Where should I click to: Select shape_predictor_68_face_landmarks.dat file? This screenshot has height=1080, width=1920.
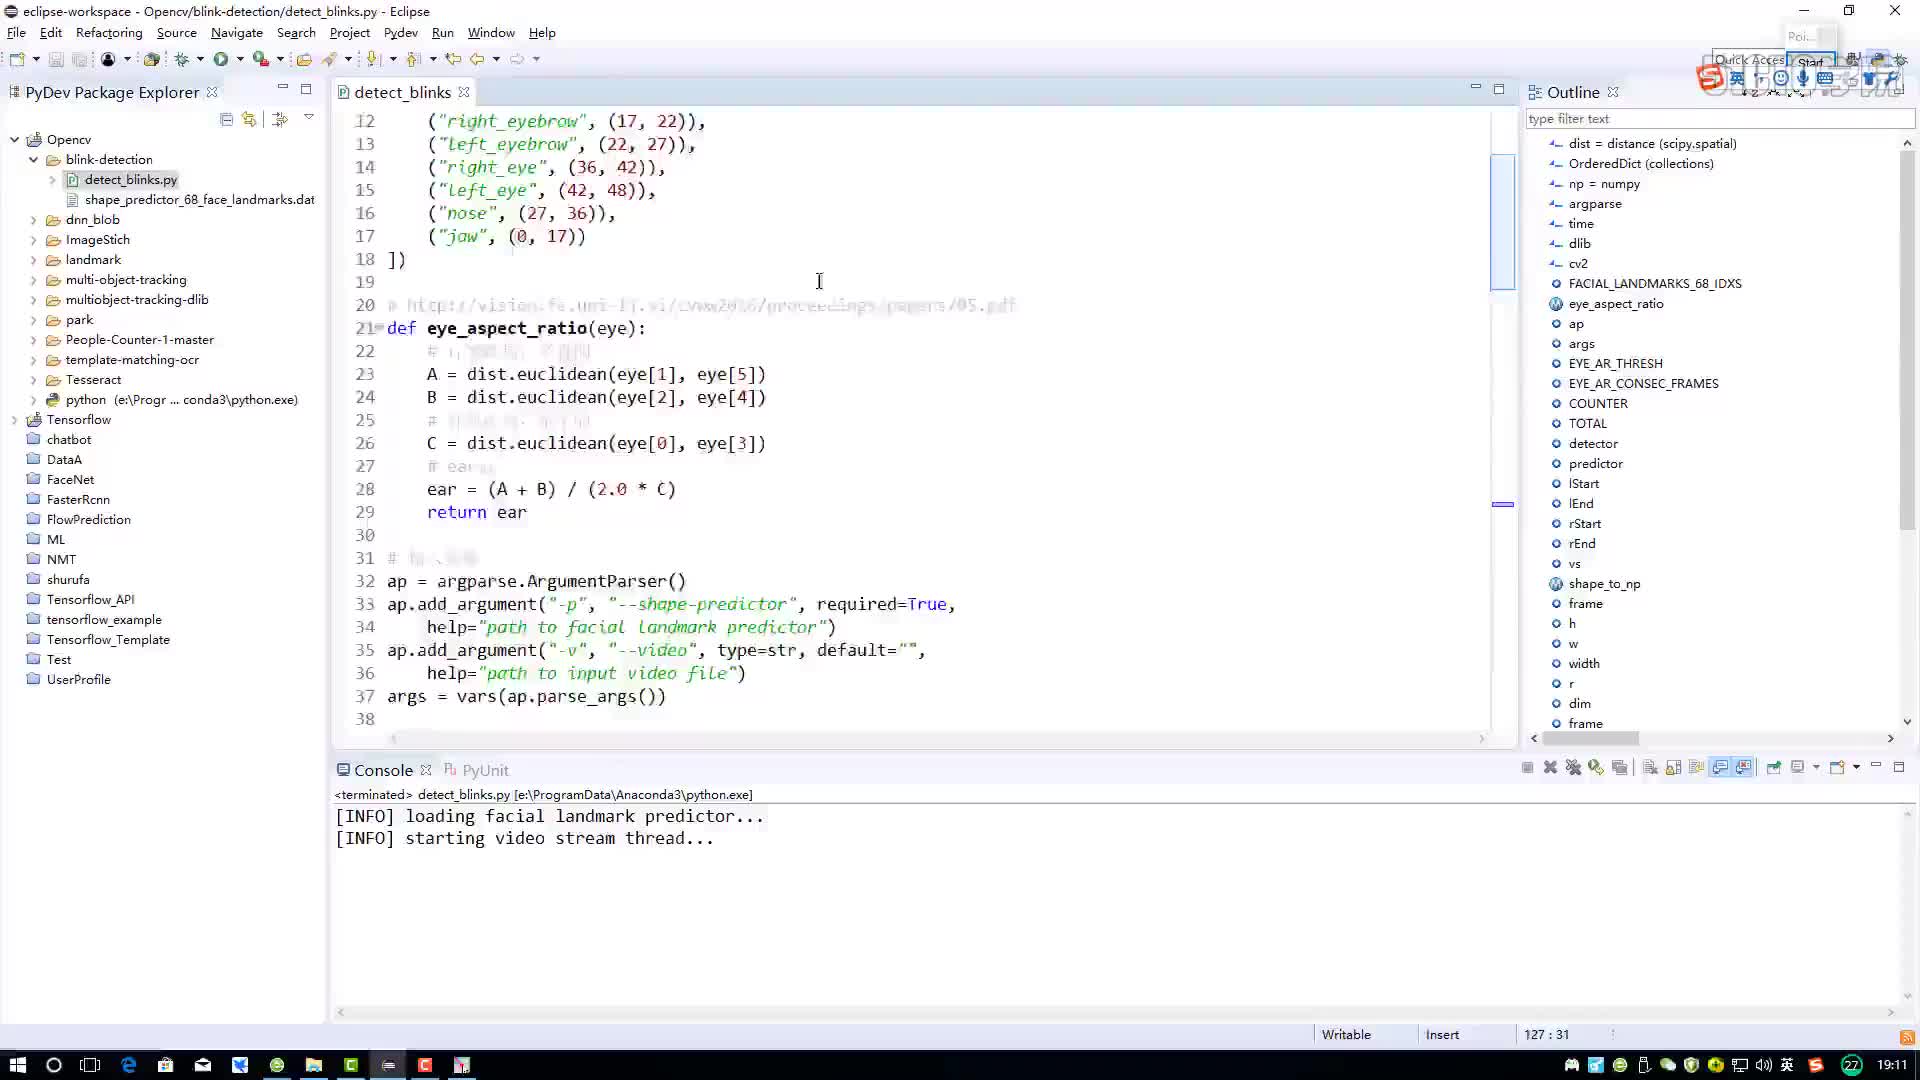click(199, 200)
